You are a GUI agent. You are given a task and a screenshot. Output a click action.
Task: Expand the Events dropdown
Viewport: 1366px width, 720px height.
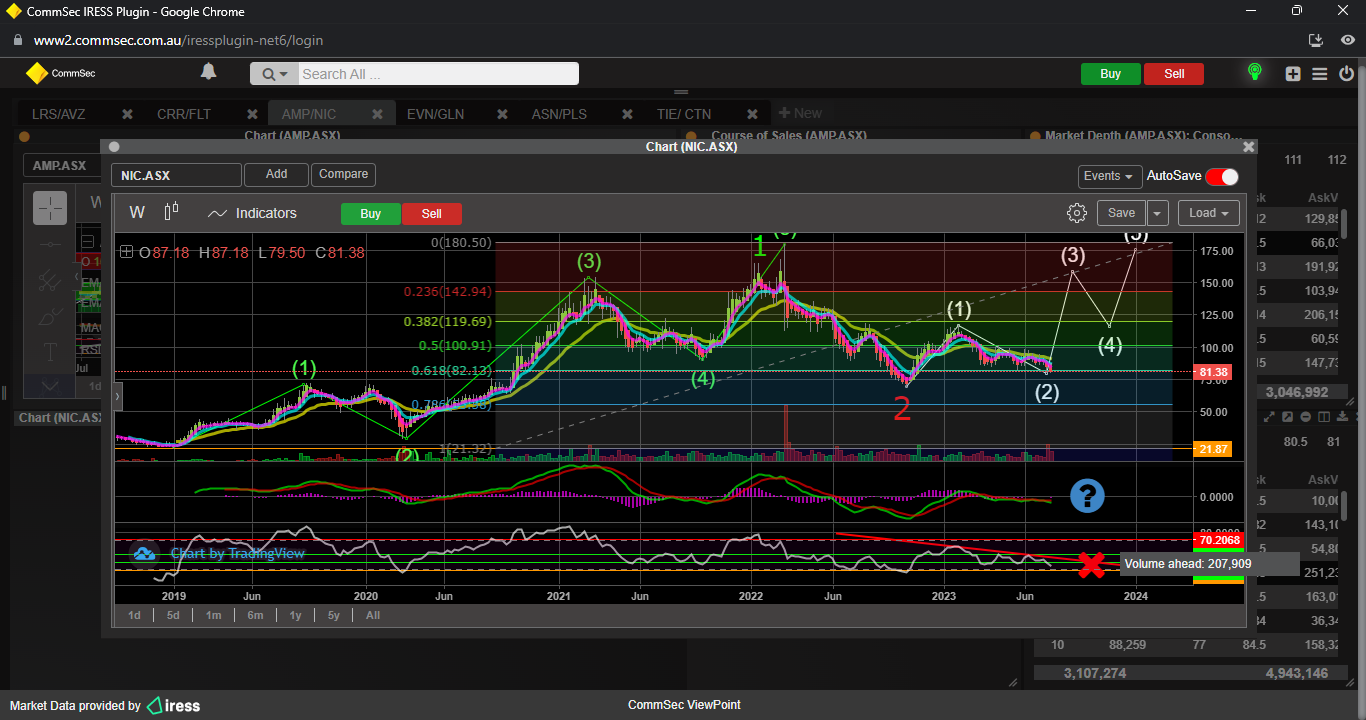tap(1109, 176)
